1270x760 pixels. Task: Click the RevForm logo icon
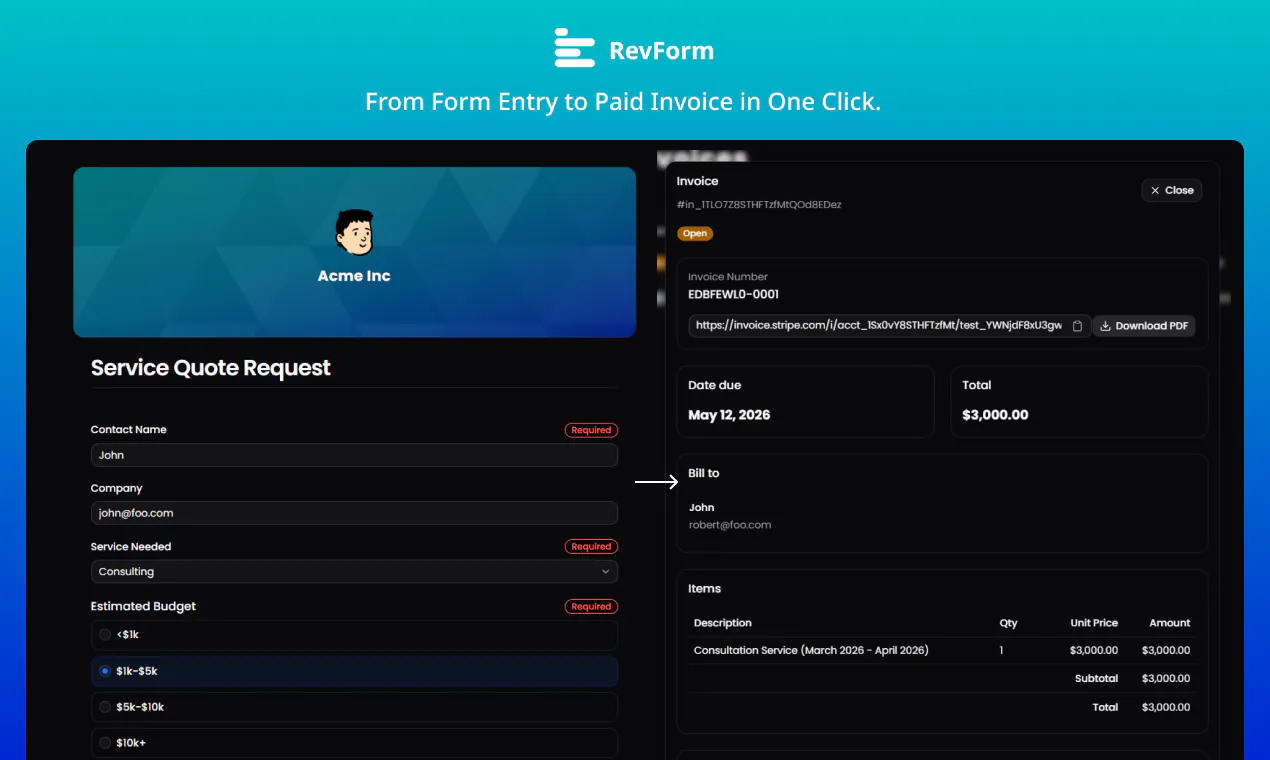(575, 48)
